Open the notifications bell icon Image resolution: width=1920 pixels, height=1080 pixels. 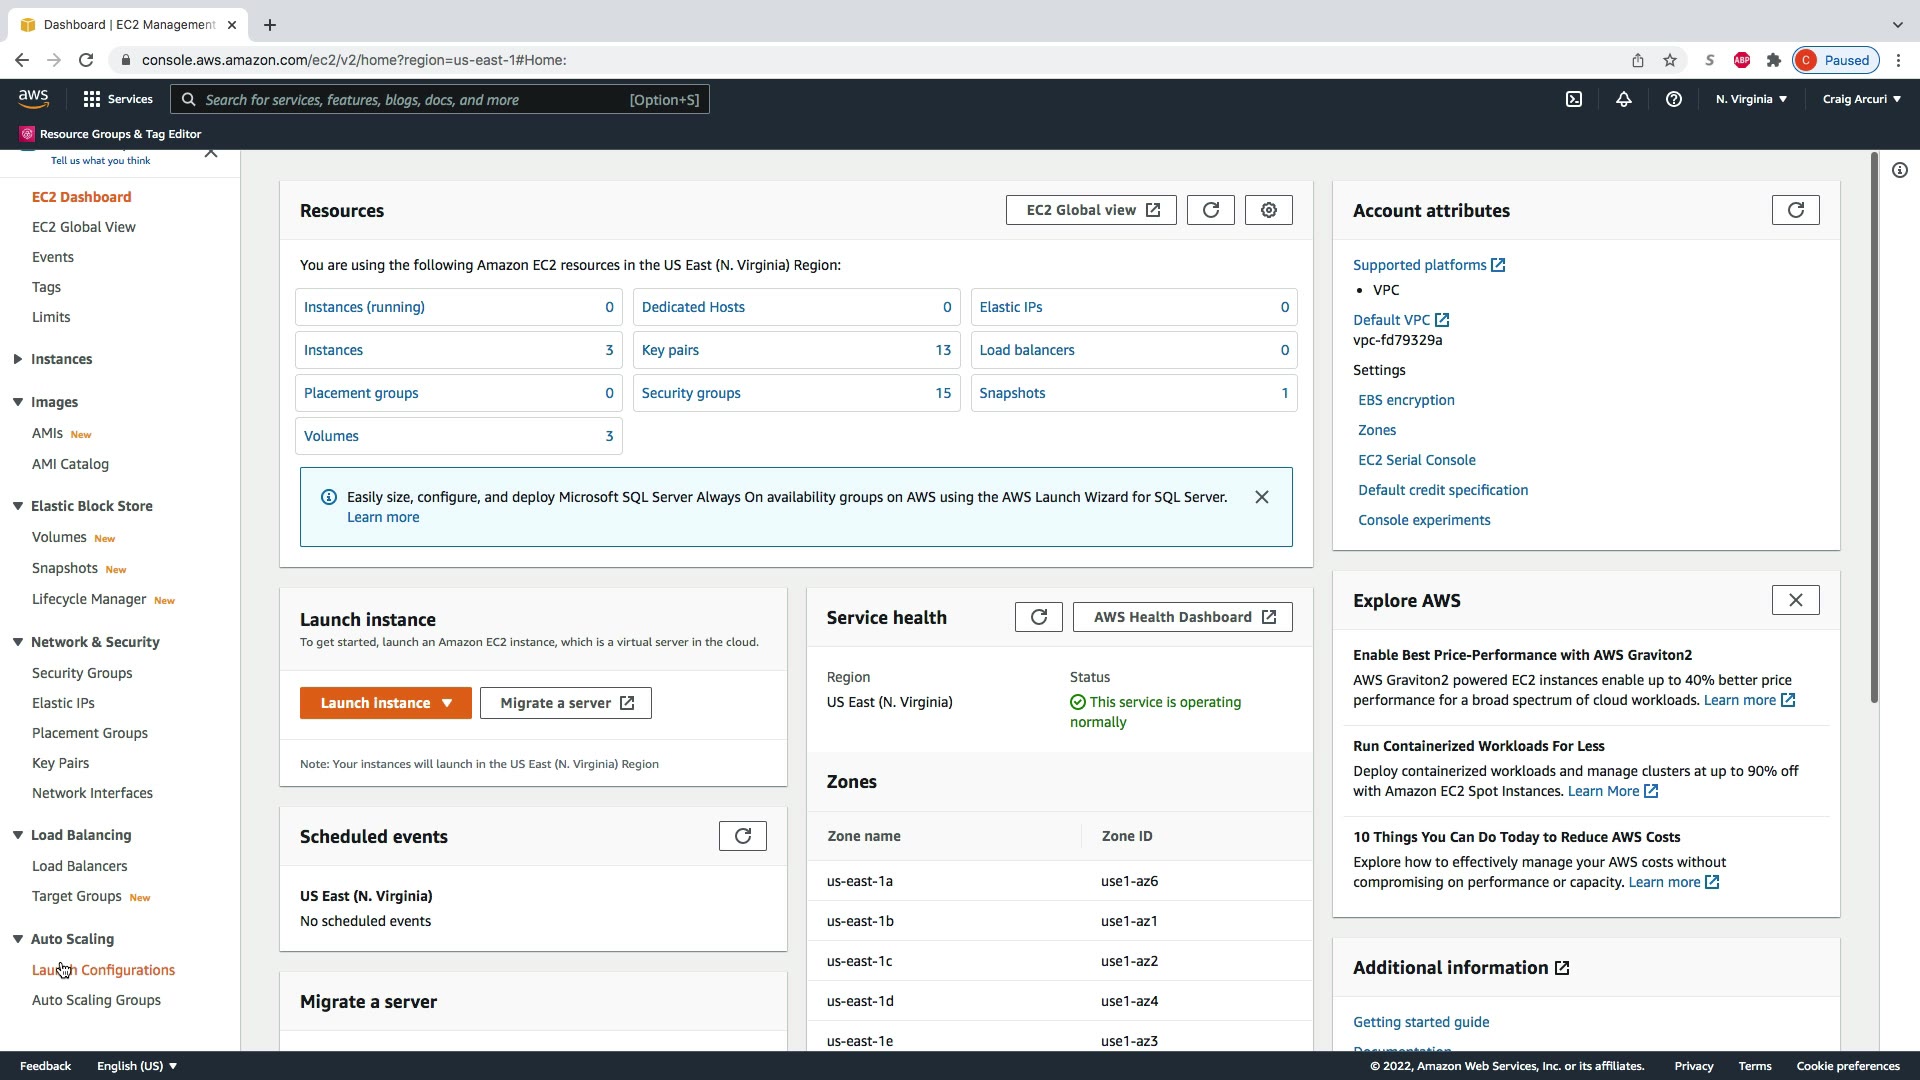point(1624,99)
